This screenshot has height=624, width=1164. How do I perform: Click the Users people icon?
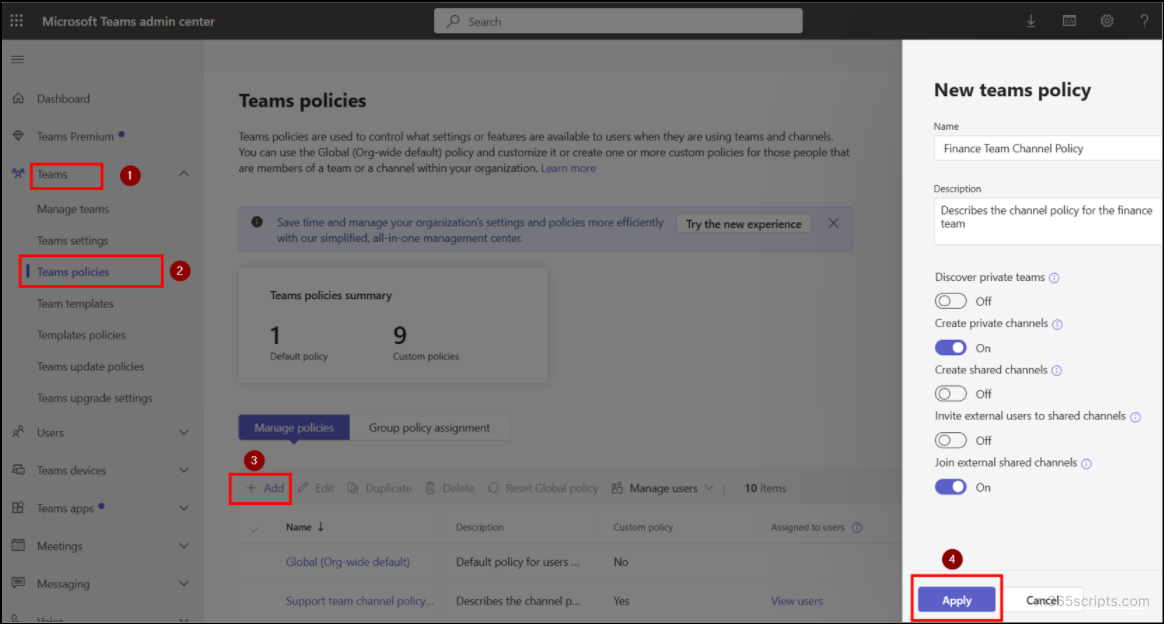tap(19, 432)
